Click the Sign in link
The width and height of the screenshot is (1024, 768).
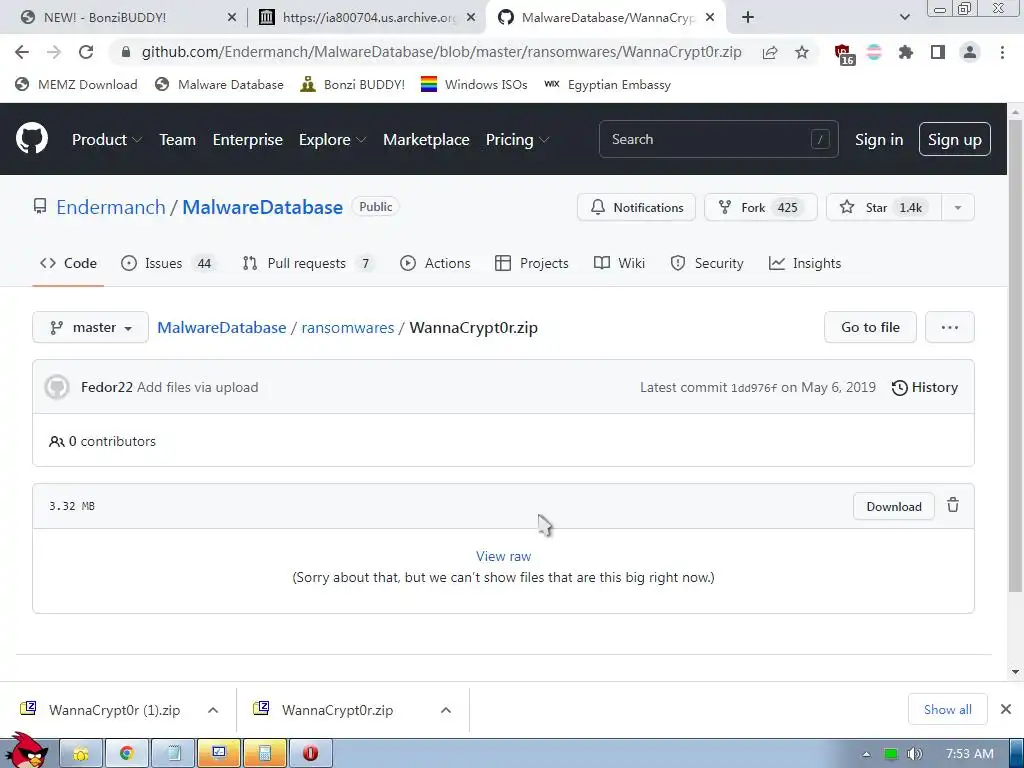[879, 140]
